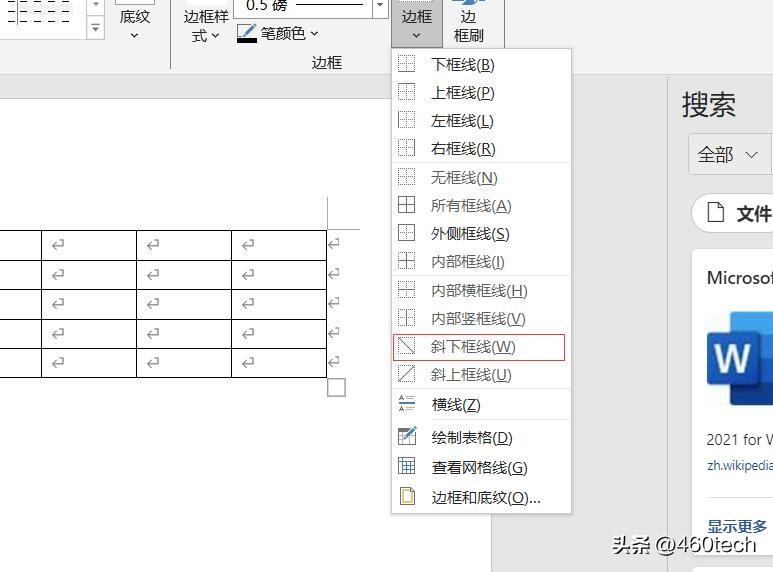Select menu entry 下框线(B) text
Viewport: 773px width, 572px height.
click(x=462, y=65)
